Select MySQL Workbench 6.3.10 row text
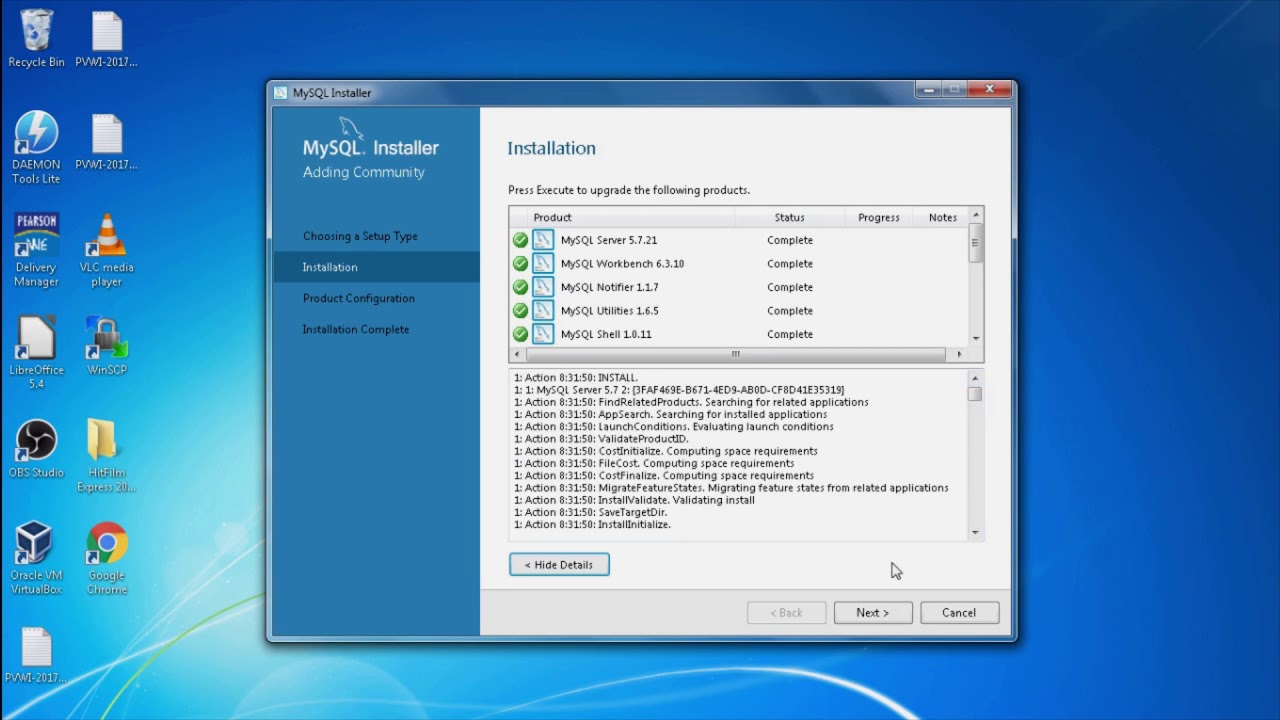 coord(622,264)
